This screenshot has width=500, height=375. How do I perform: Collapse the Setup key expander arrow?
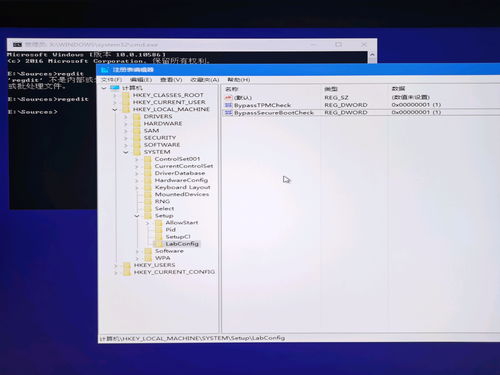point(137,216)
